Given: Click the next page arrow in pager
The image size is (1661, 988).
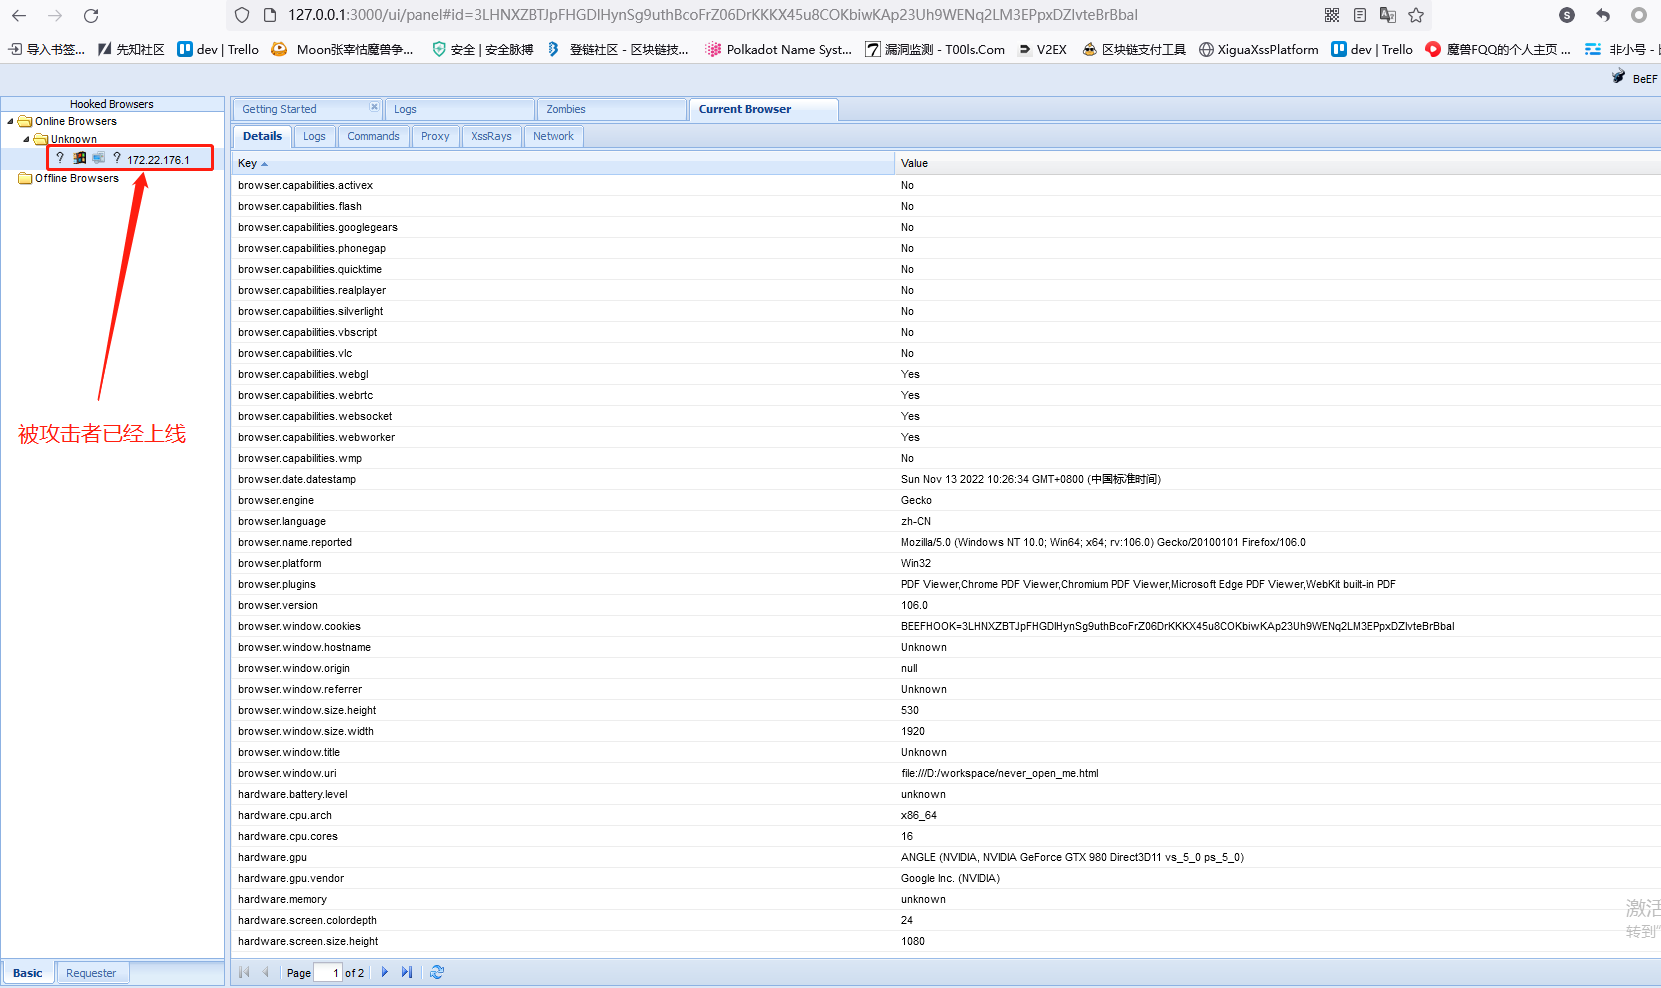Looking at the screenshot, I should click(x=385, y=972).
